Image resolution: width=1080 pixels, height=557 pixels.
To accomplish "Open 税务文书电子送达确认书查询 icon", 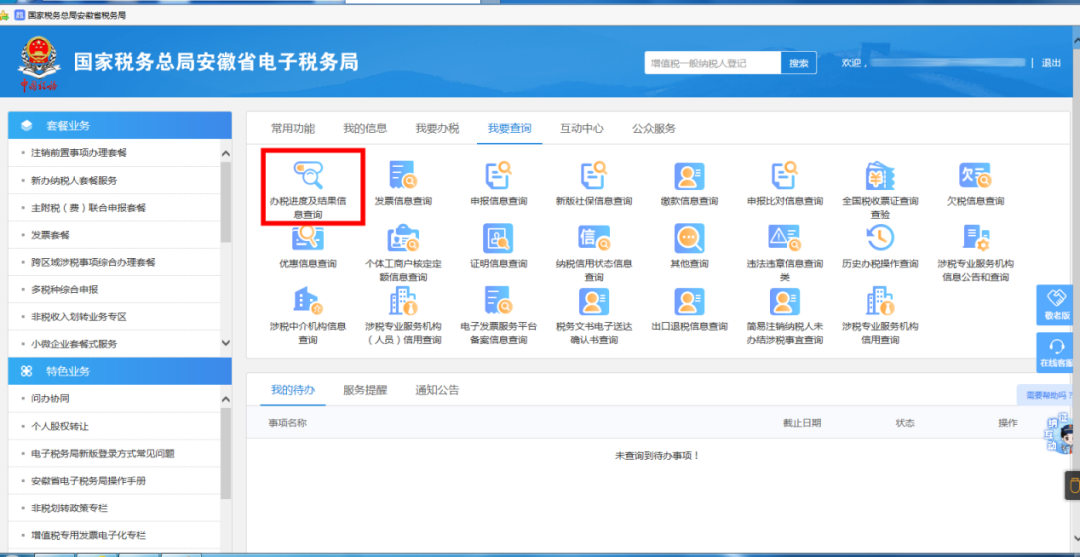I will (x=593, y=301).
